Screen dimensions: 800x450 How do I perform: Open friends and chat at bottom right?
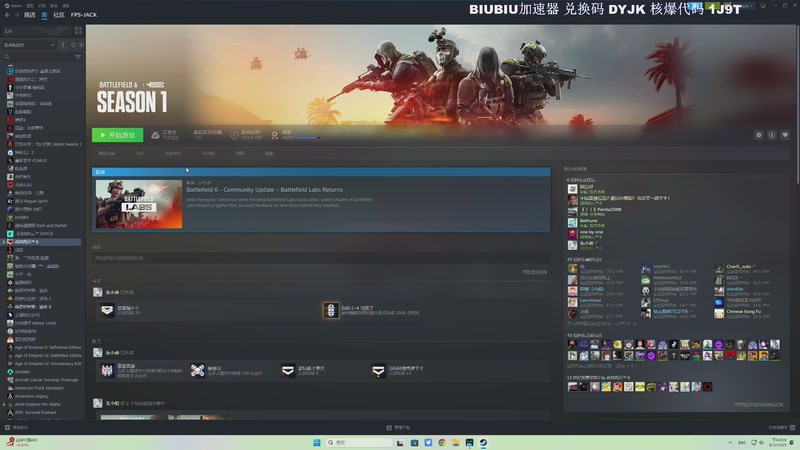point(781,428)
